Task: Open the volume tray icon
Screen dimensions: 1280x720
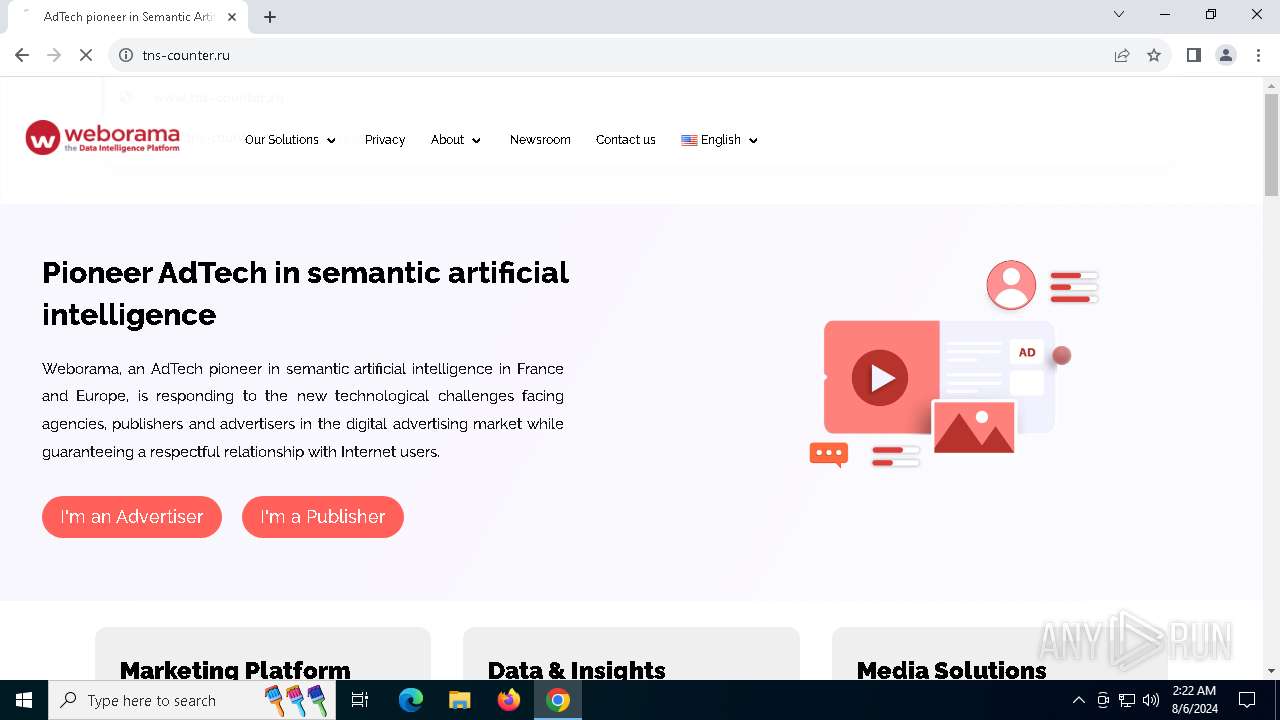Action: (x=1151, y=700)
